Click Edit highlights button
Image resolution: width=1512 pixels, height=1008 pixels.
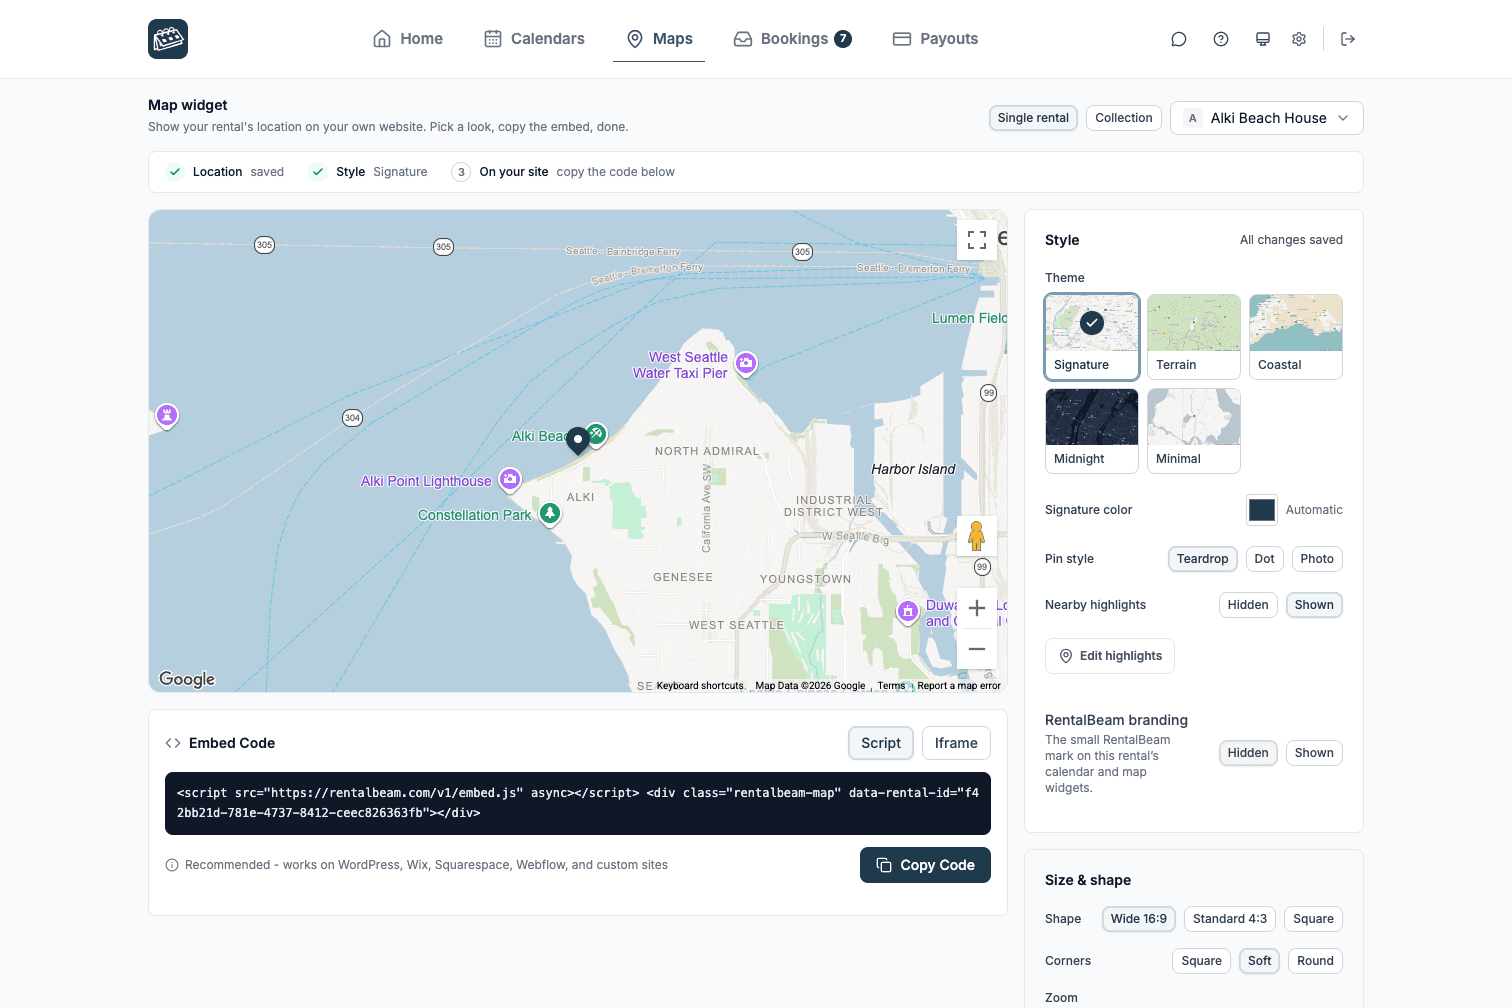click(1110, 656)
